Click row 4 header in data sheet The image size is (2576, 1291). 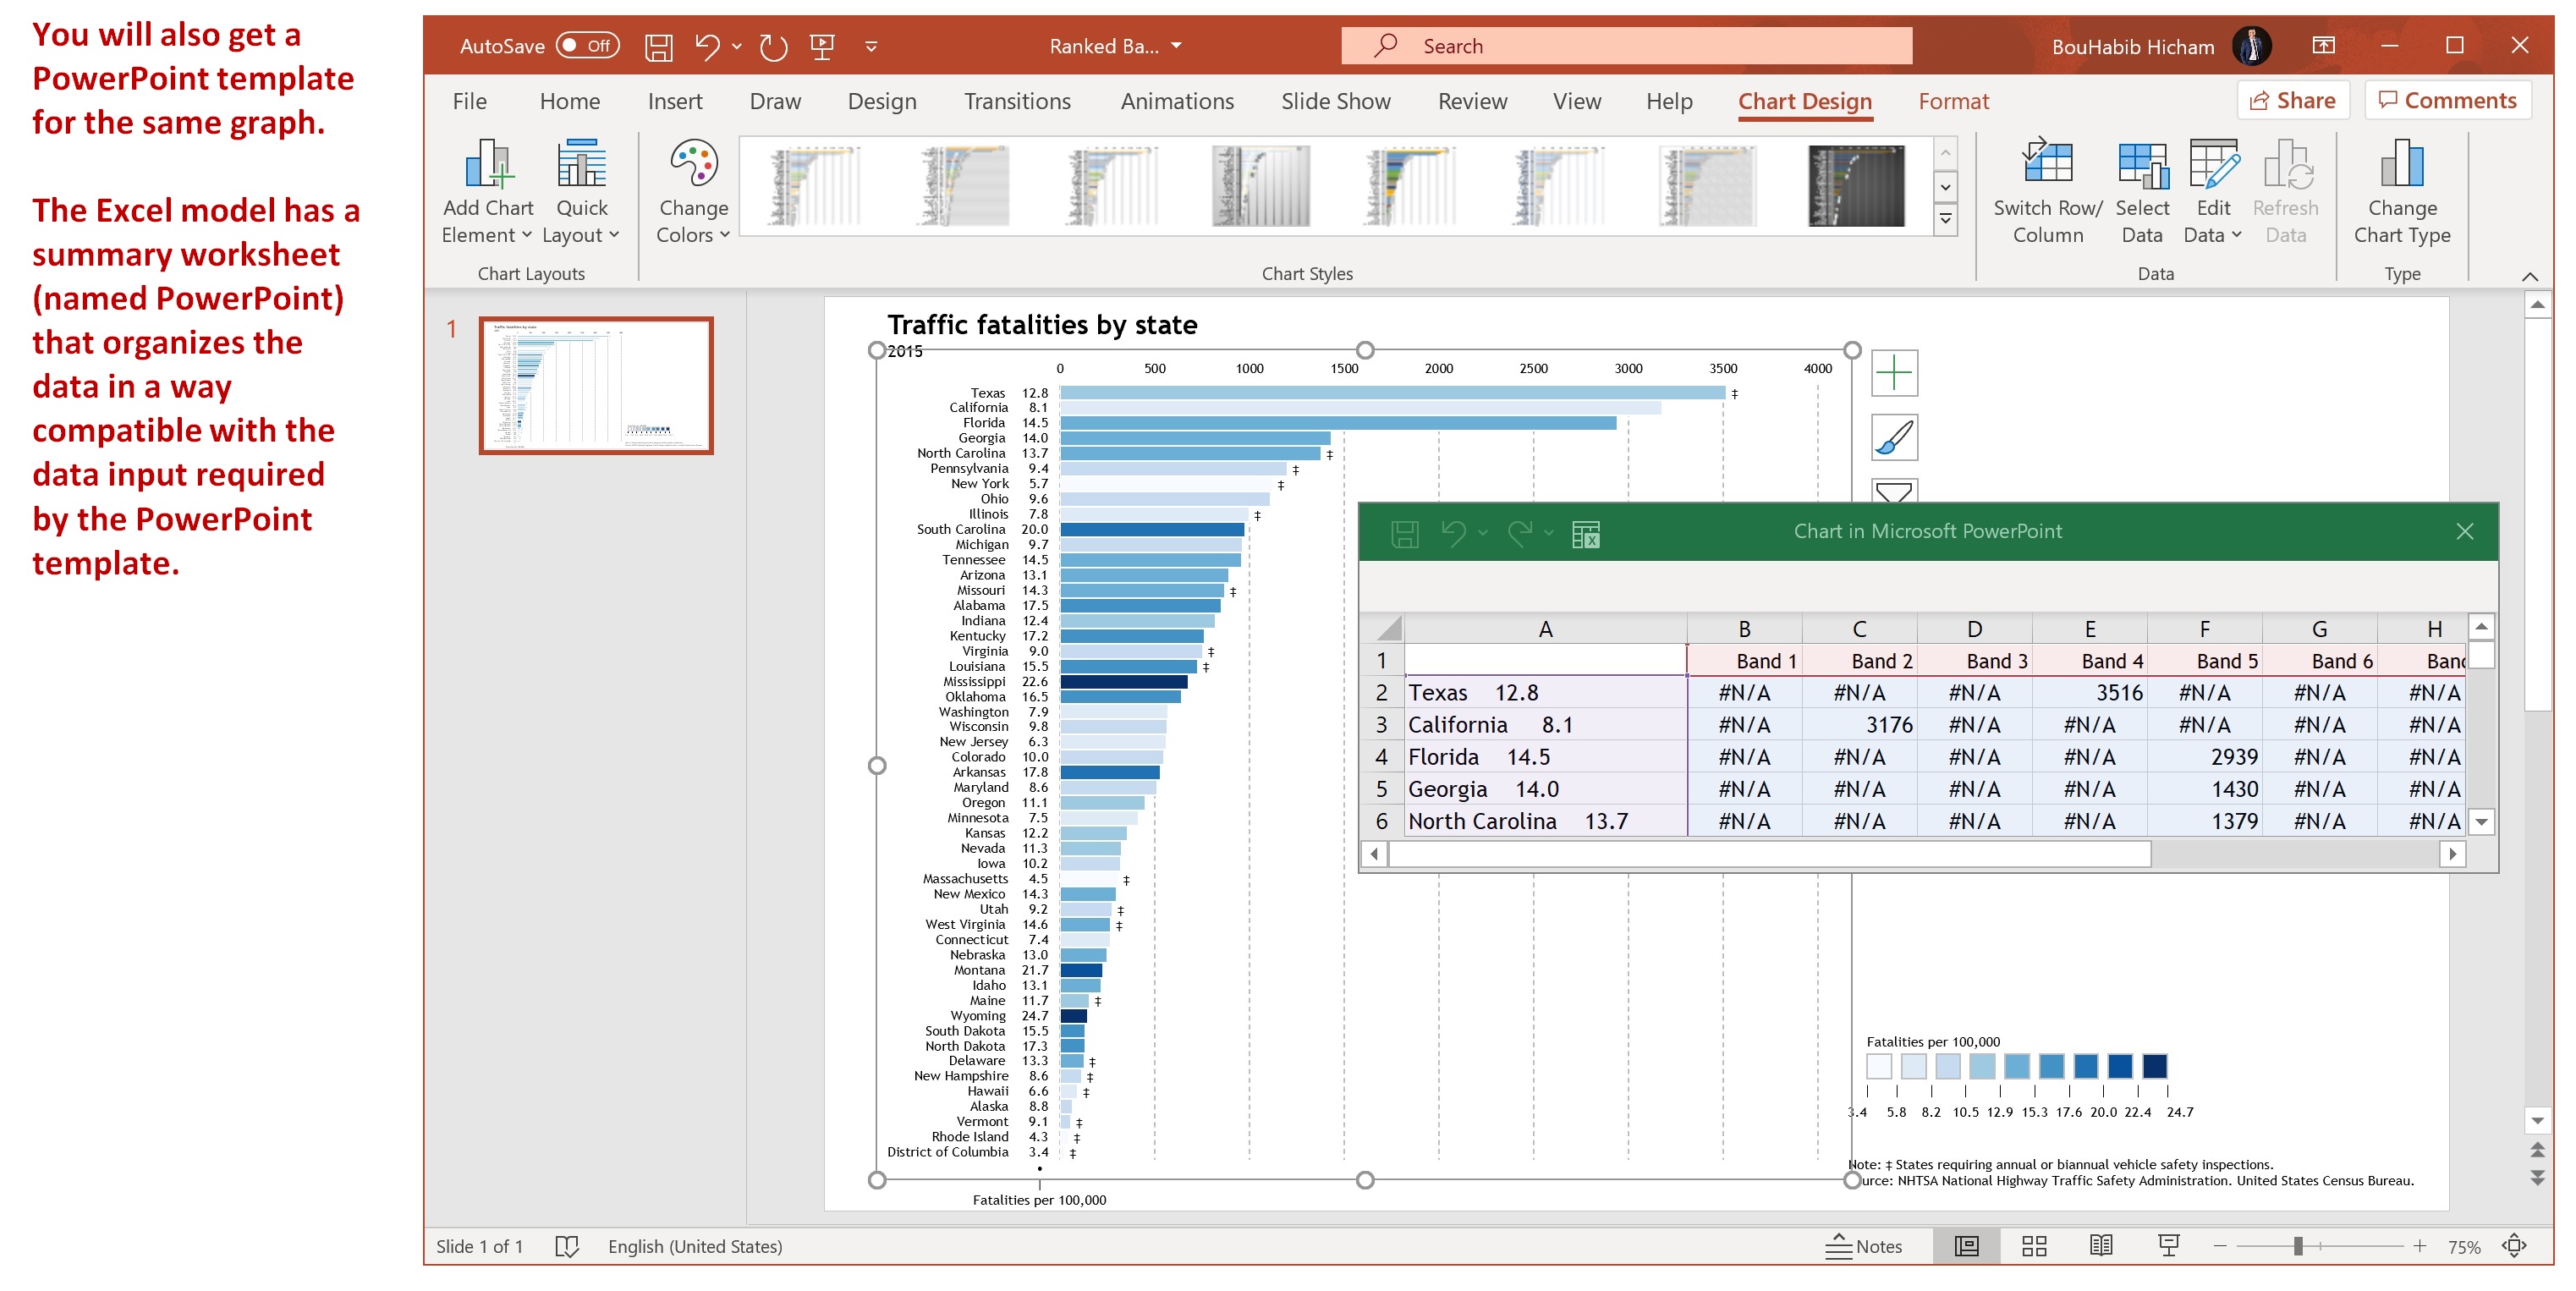(x=1381, y=756)
